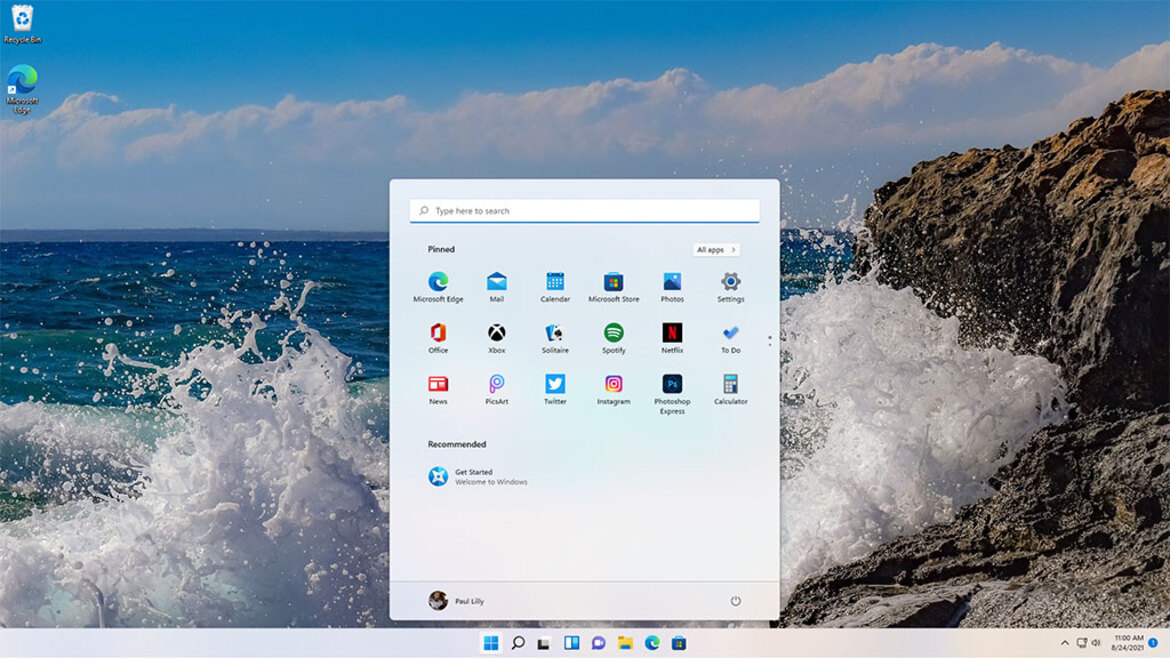Image resolution: width=1170 pixels, height=658 pixels.
Task: Open Spotify from pinned apps
Action: click(x=613, y=338)
